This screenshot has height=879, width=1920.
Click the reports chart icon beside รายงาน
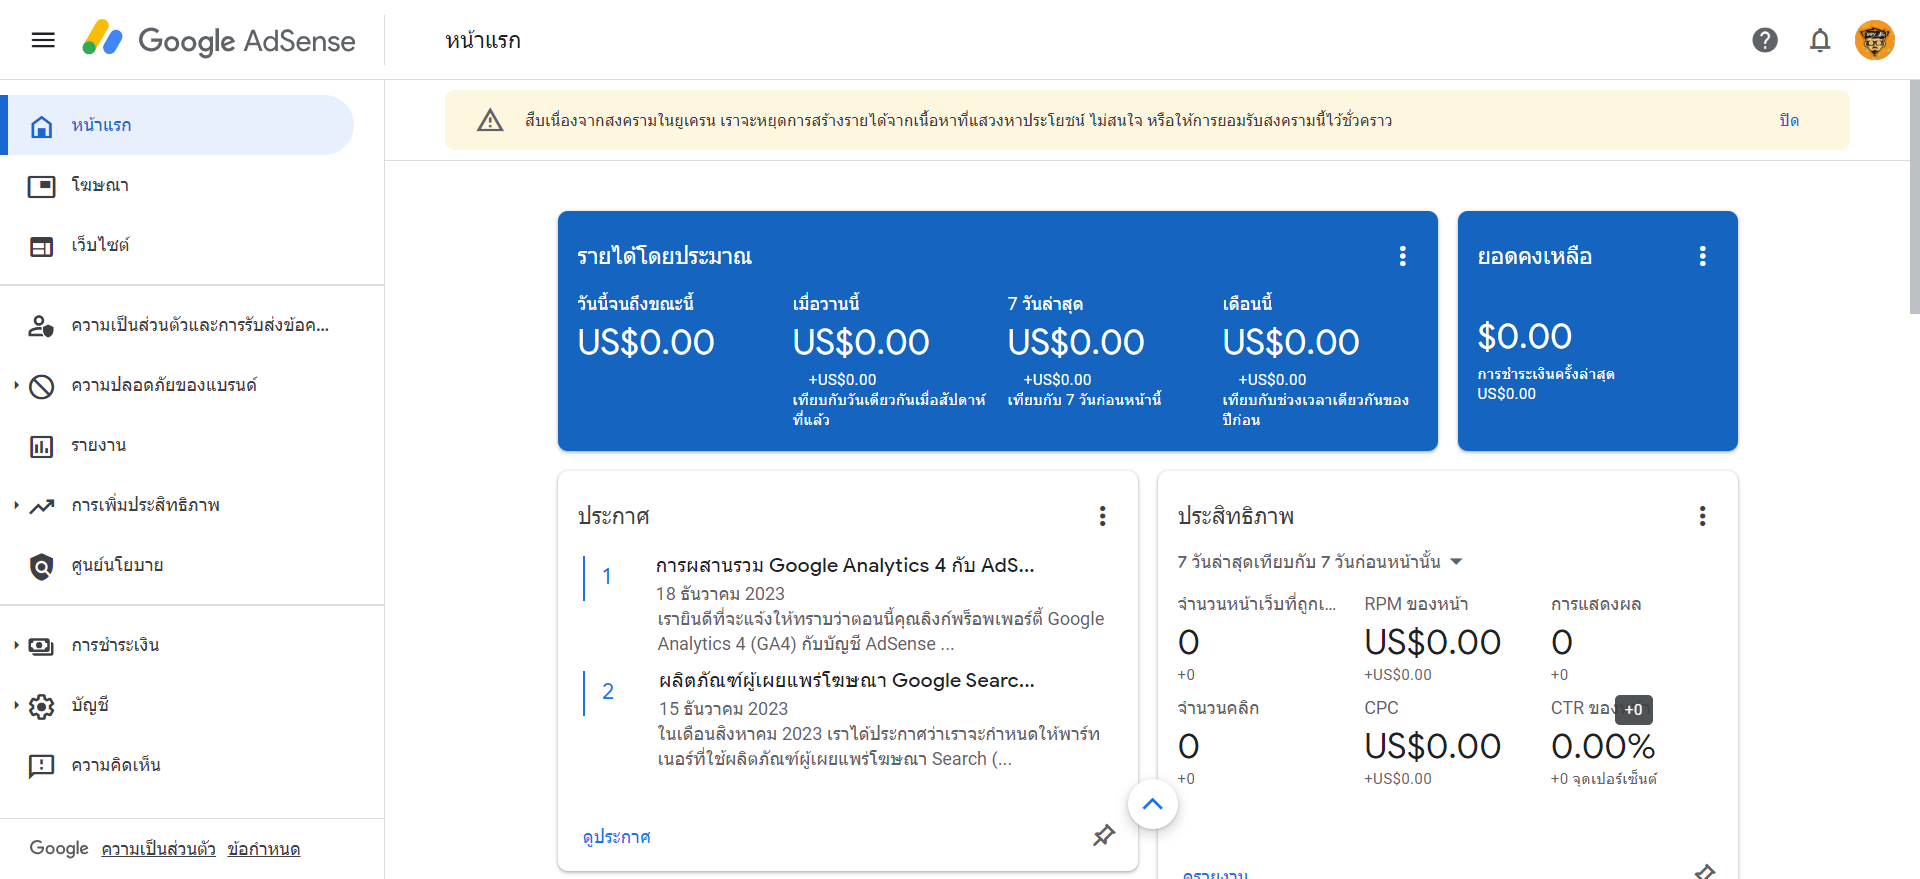tap(41, 446)
